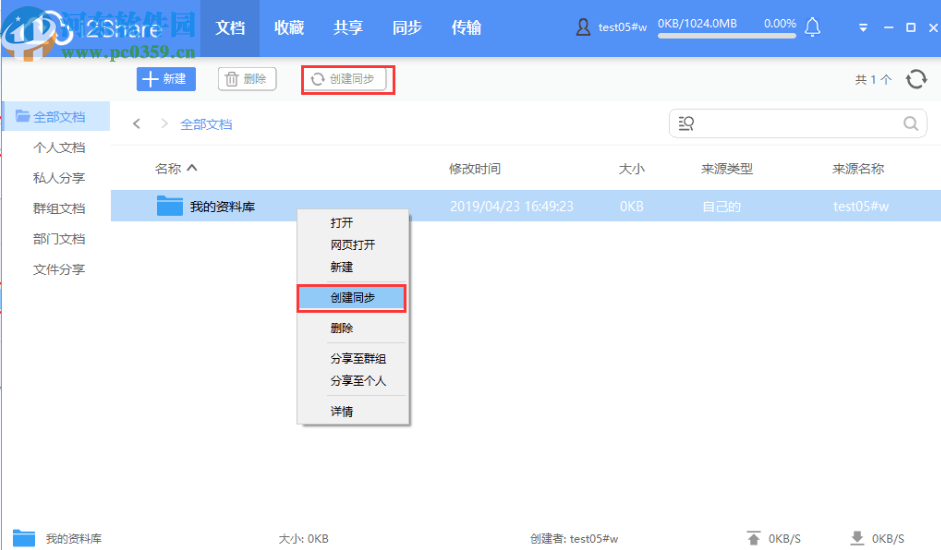Open the notification bell
Image resolution: width=941 pixels, height=550 pixels.
tap(812, 27)
